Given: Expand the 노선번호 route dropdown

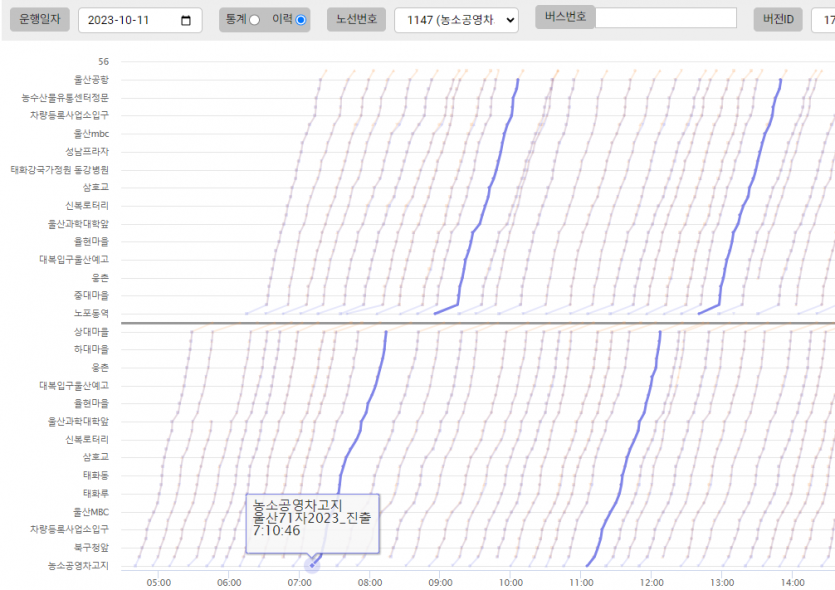Looking at the screenshot, I should click(x=456, y=20).
